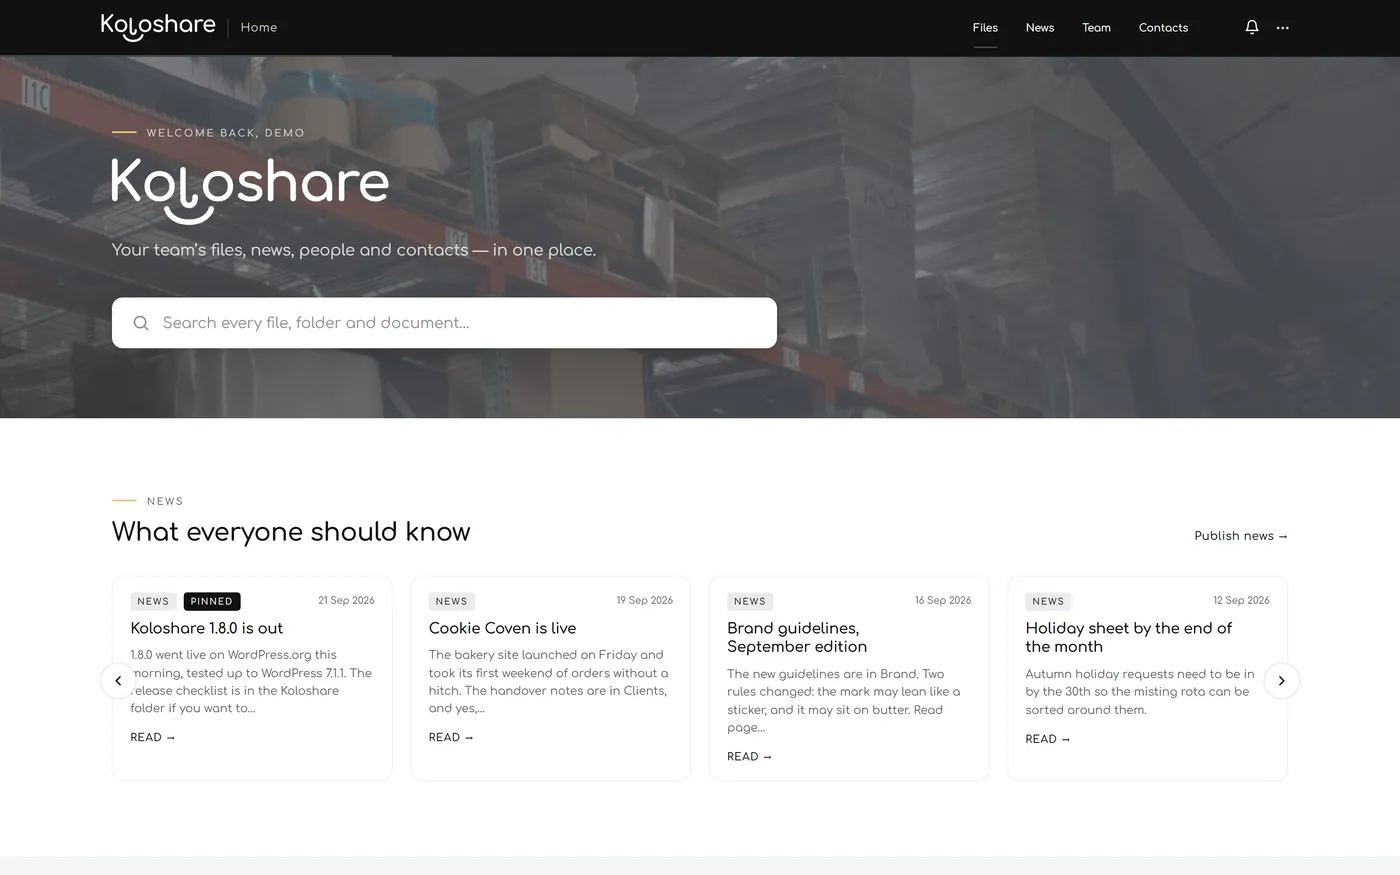Read the Cookie Coven is live article

coord(451,737)
